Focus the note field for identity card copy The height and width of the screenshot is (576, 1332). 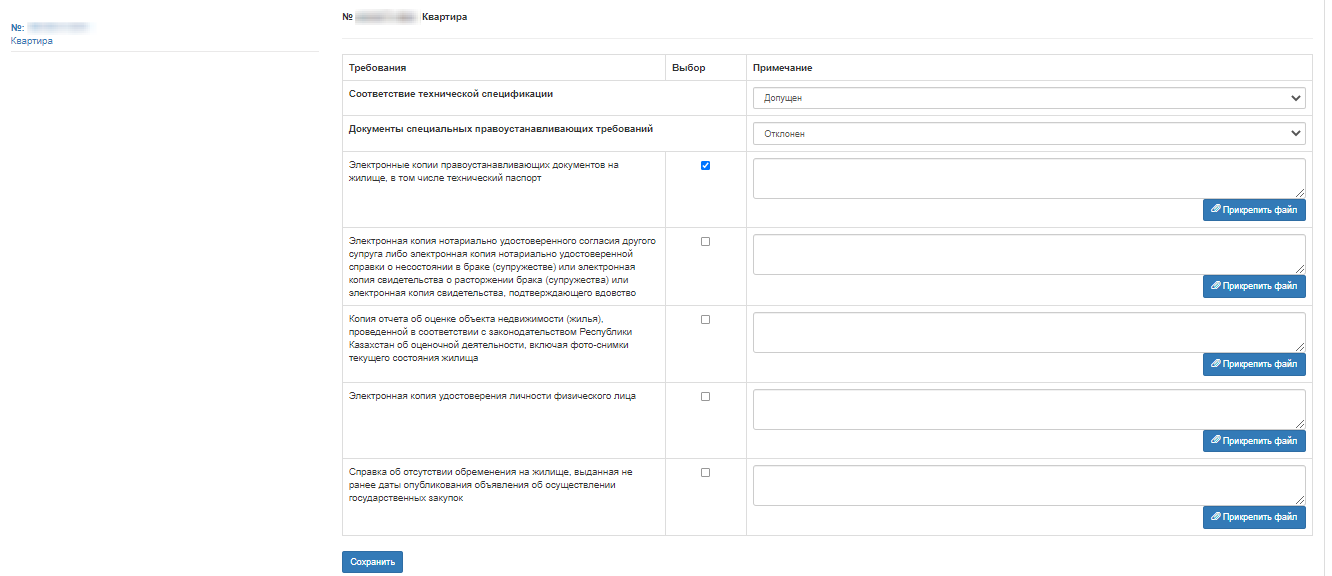click(x=1028, y=409)
